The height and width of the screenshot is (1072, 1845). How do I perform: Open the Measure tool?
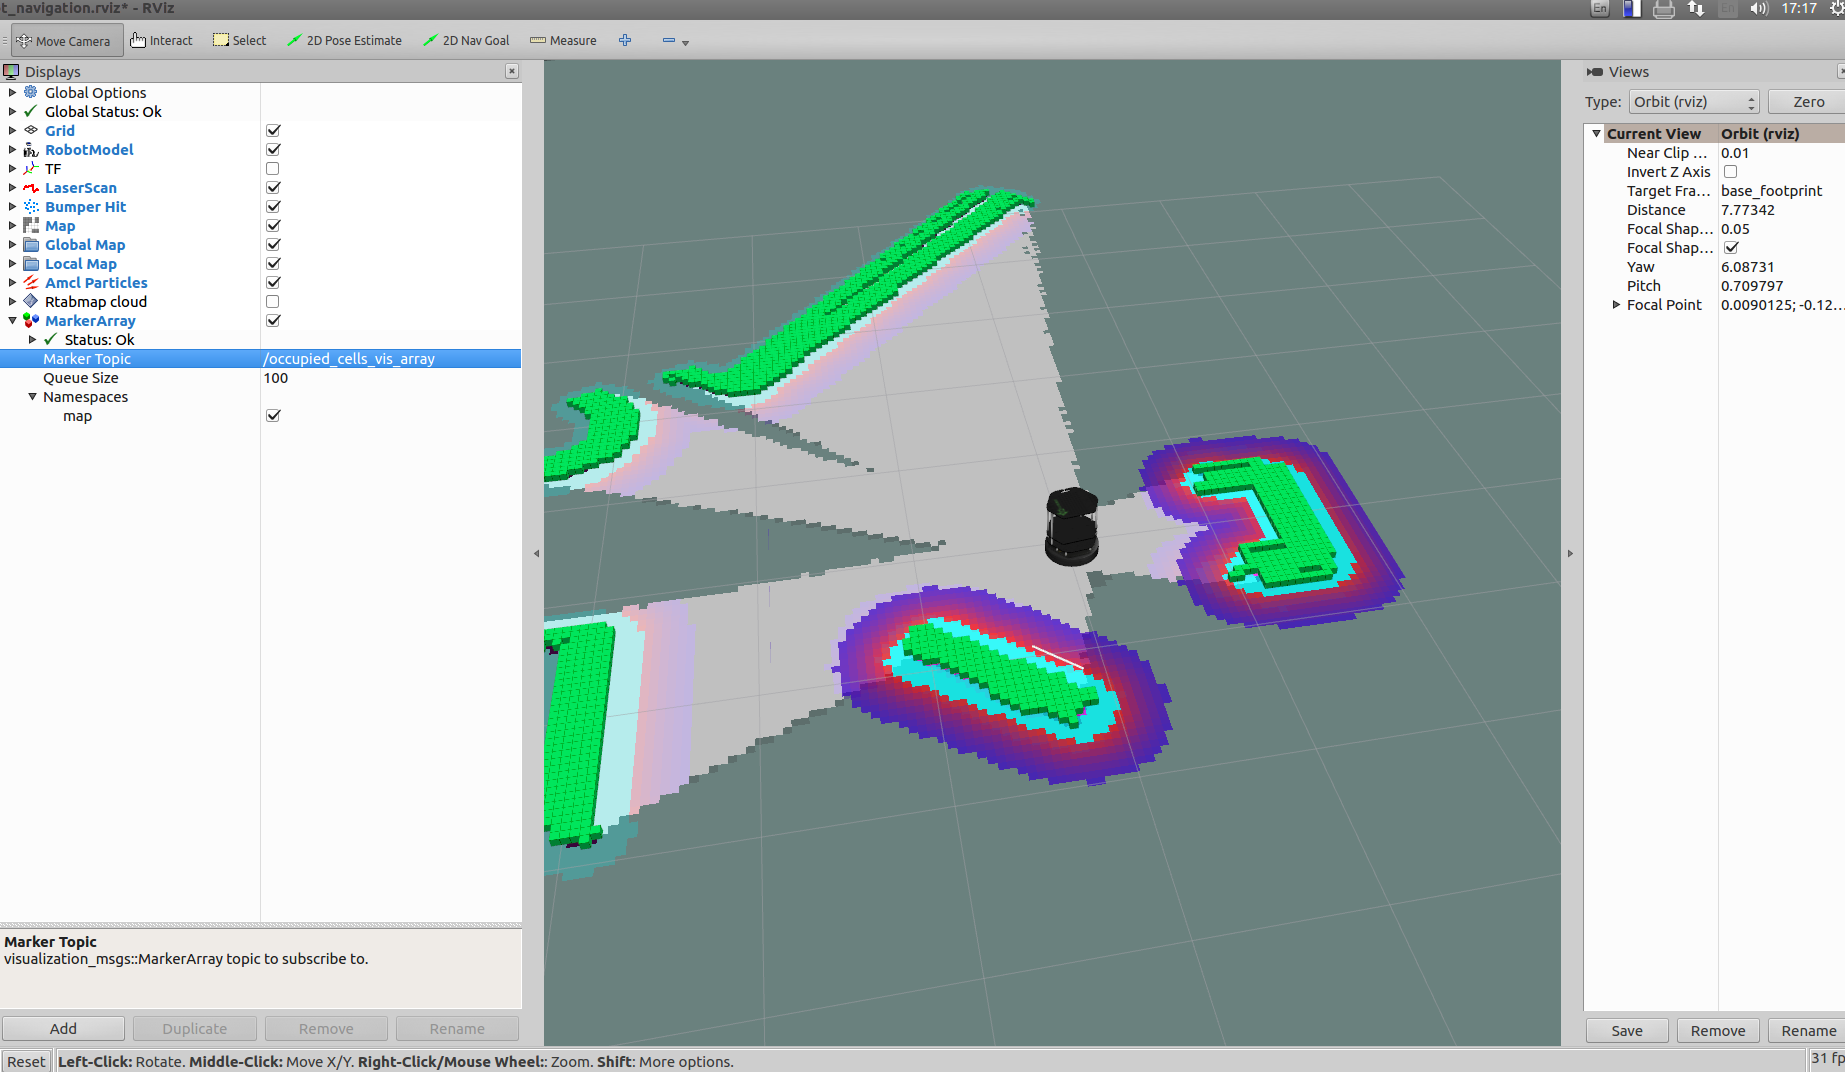[563, 40]
